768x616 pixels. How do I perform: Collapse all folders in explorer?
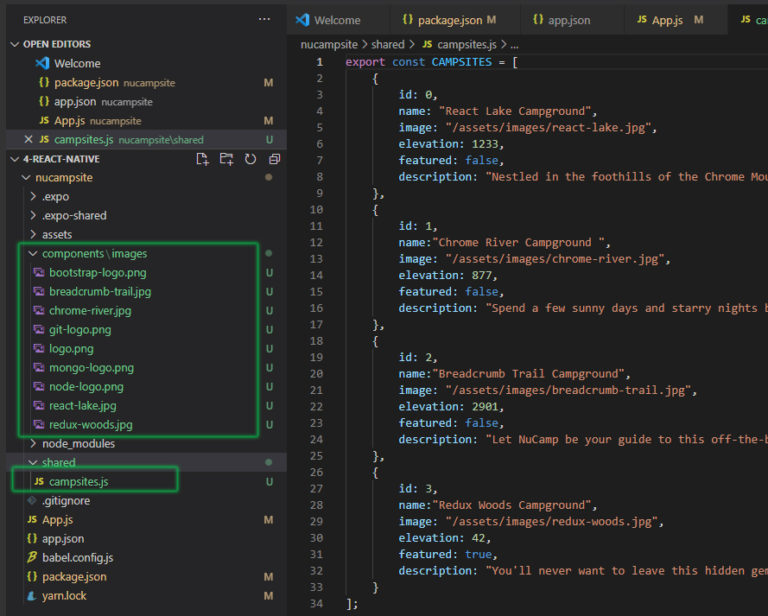(x=274, y=159)
